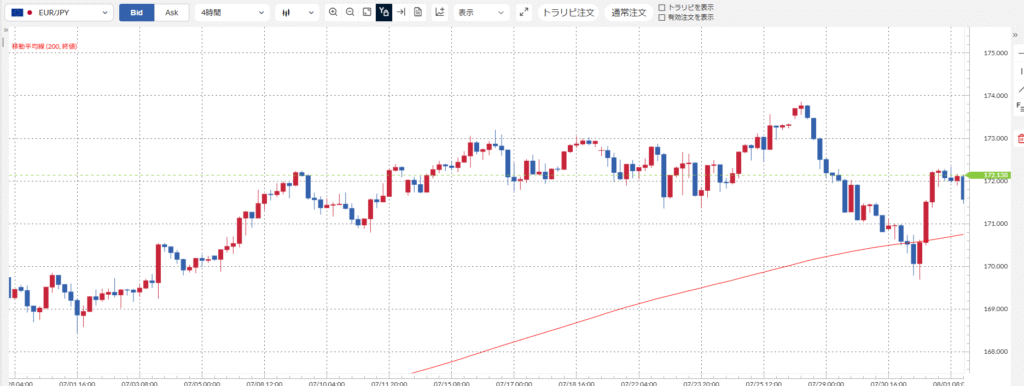Click the fit chart to screen icon

367,12
